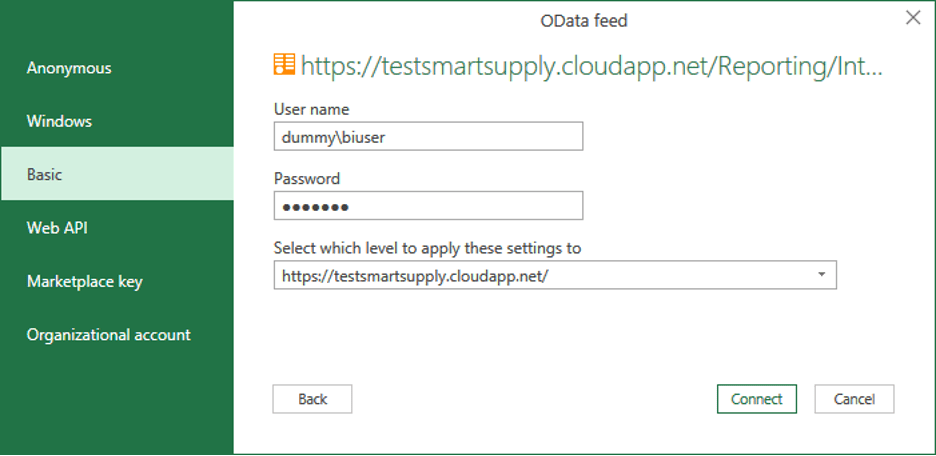The width and height of the screenshot is (936, 456).
Task: Close the OData feed dialog
Action: click(x=912, y=18)
